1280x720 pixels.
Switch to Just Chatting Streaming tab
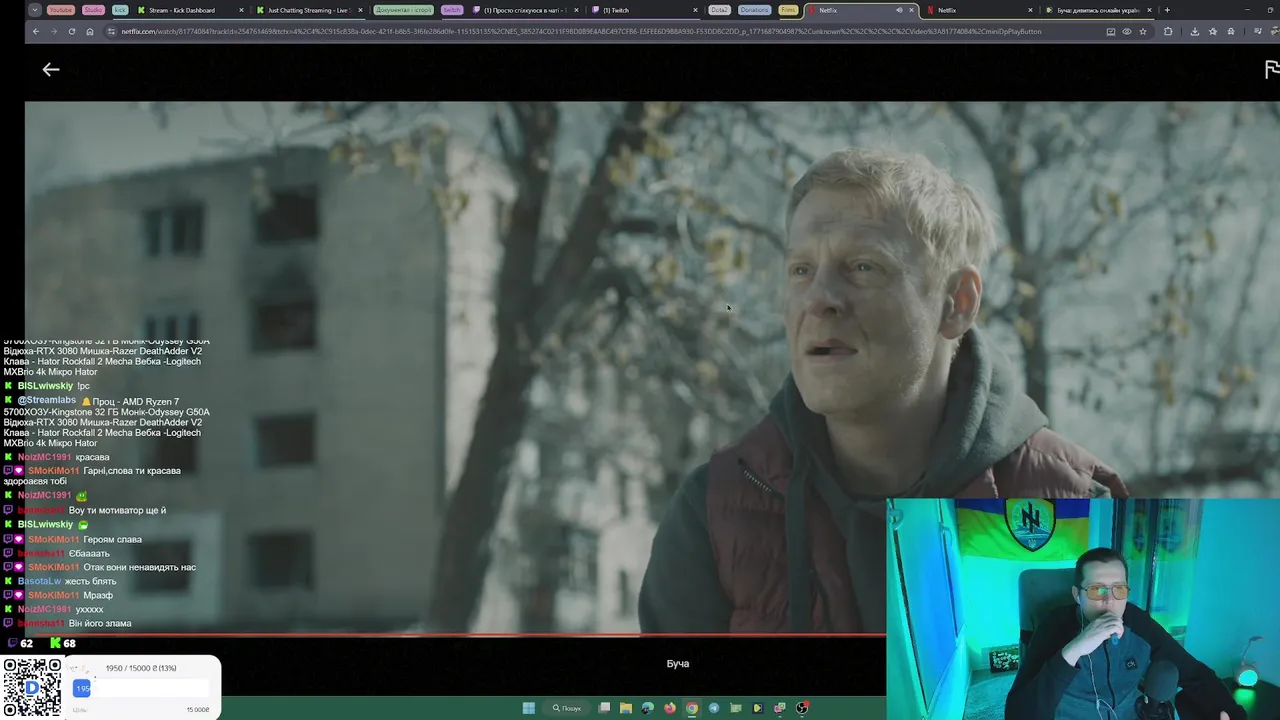[310, 10]
